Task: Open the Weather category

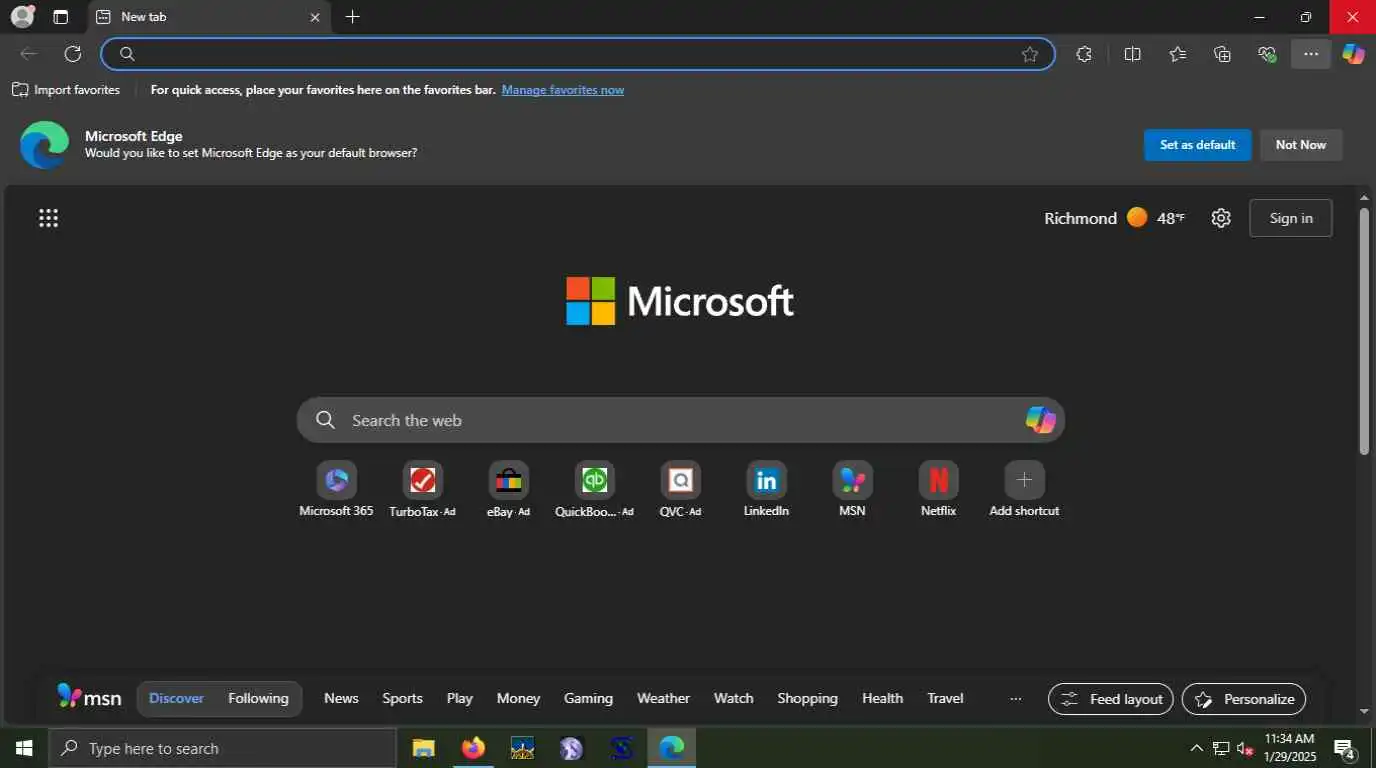Action: coord(663,698)
